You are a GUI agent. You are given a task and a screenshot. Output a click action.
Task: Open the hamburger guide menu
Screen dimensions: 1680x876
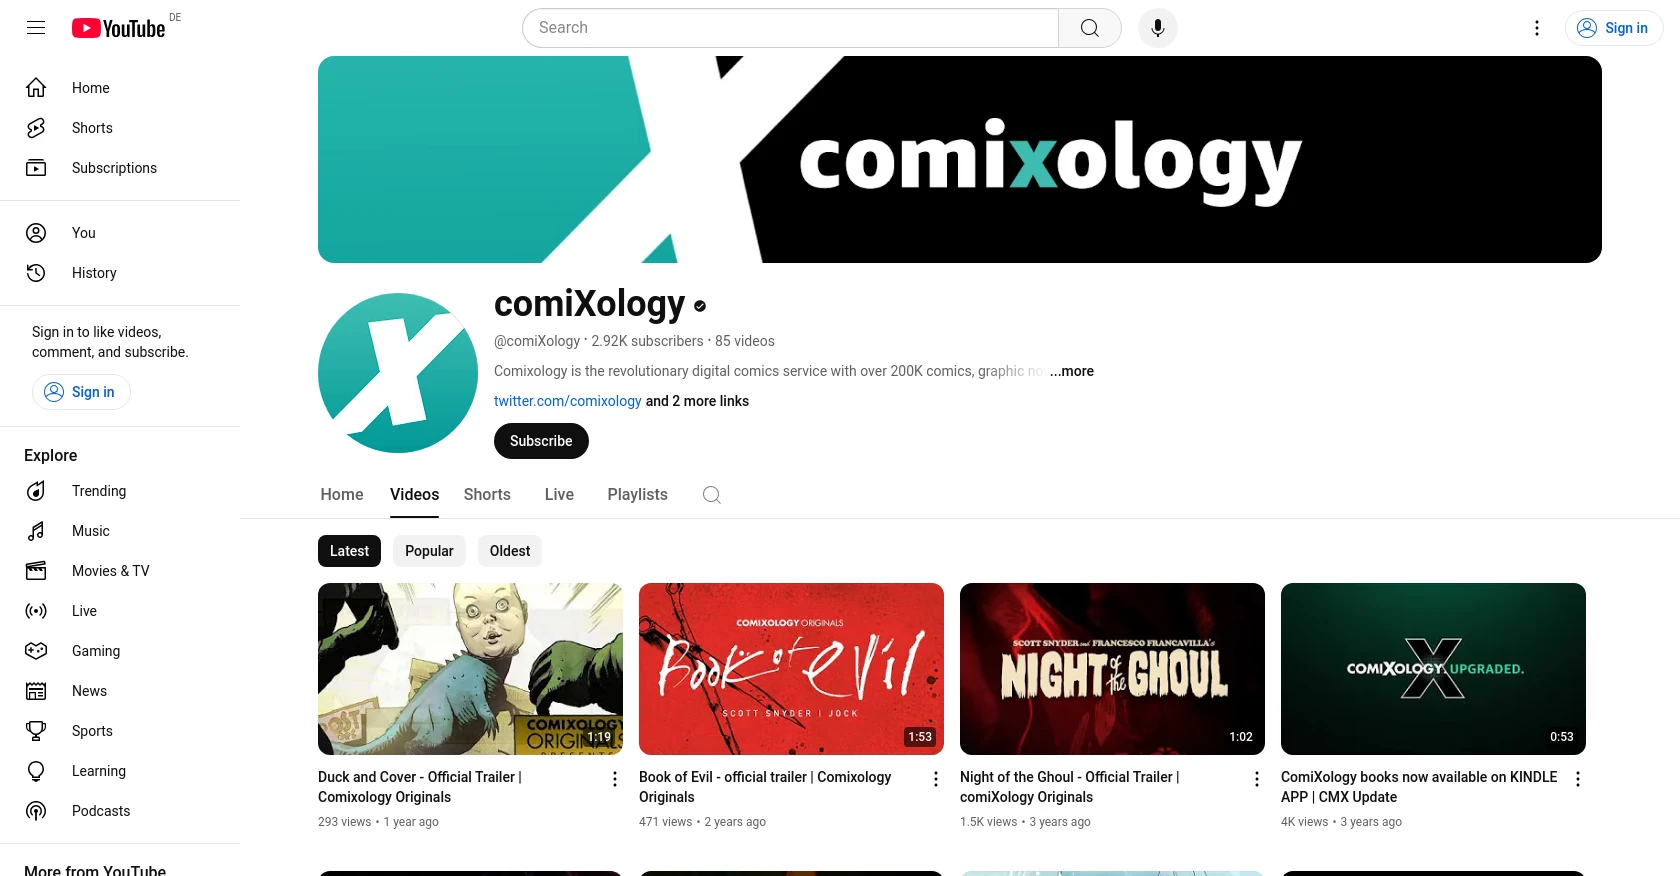pyautogui.click(x=36, y=28)
